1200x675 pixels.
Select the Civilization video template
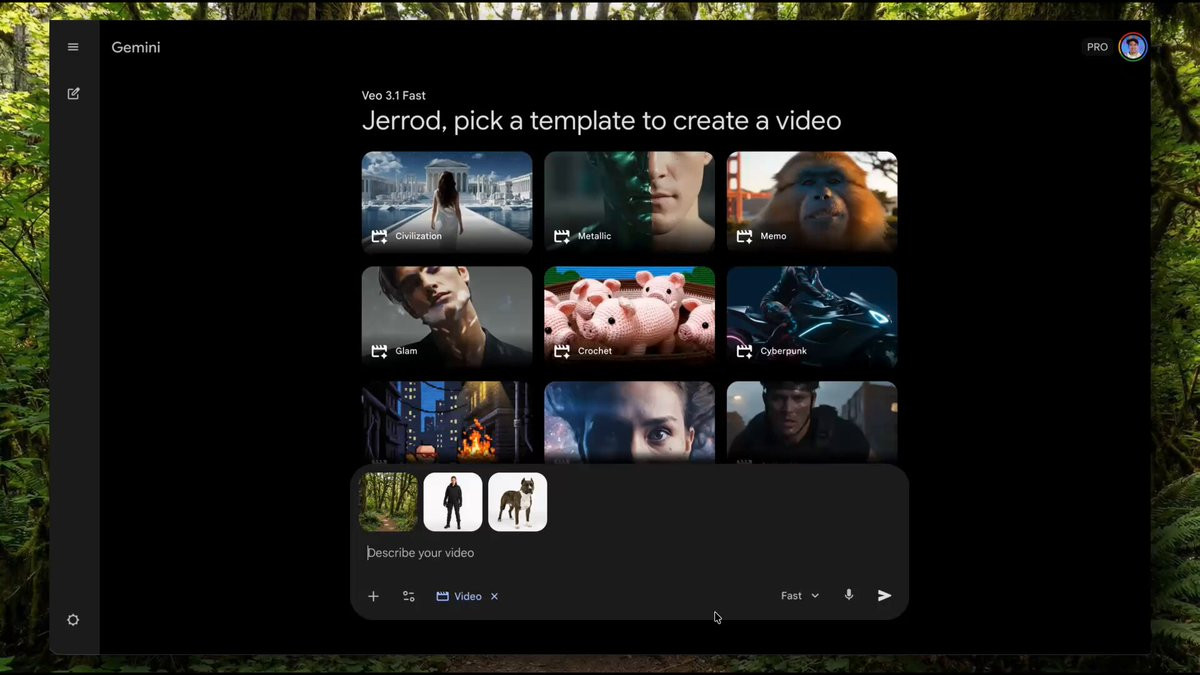point(447,201)
